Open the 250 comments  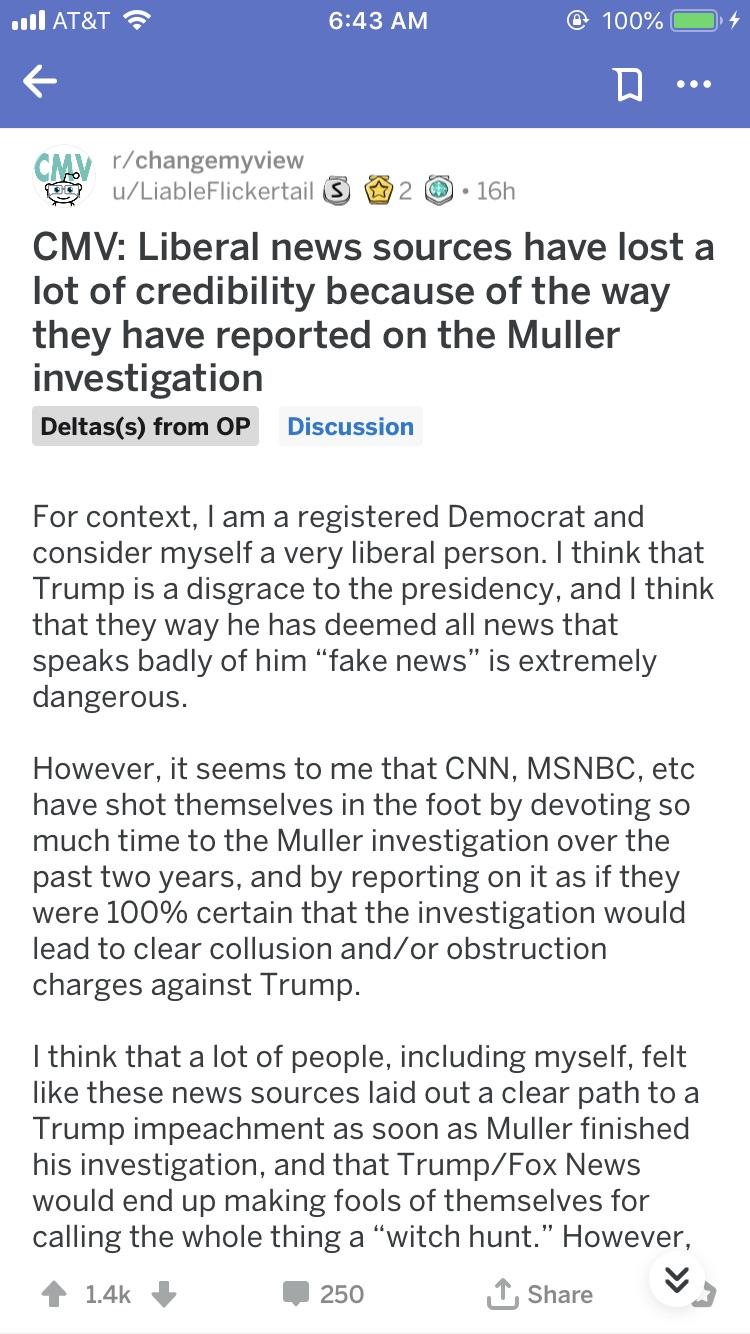322,1294
